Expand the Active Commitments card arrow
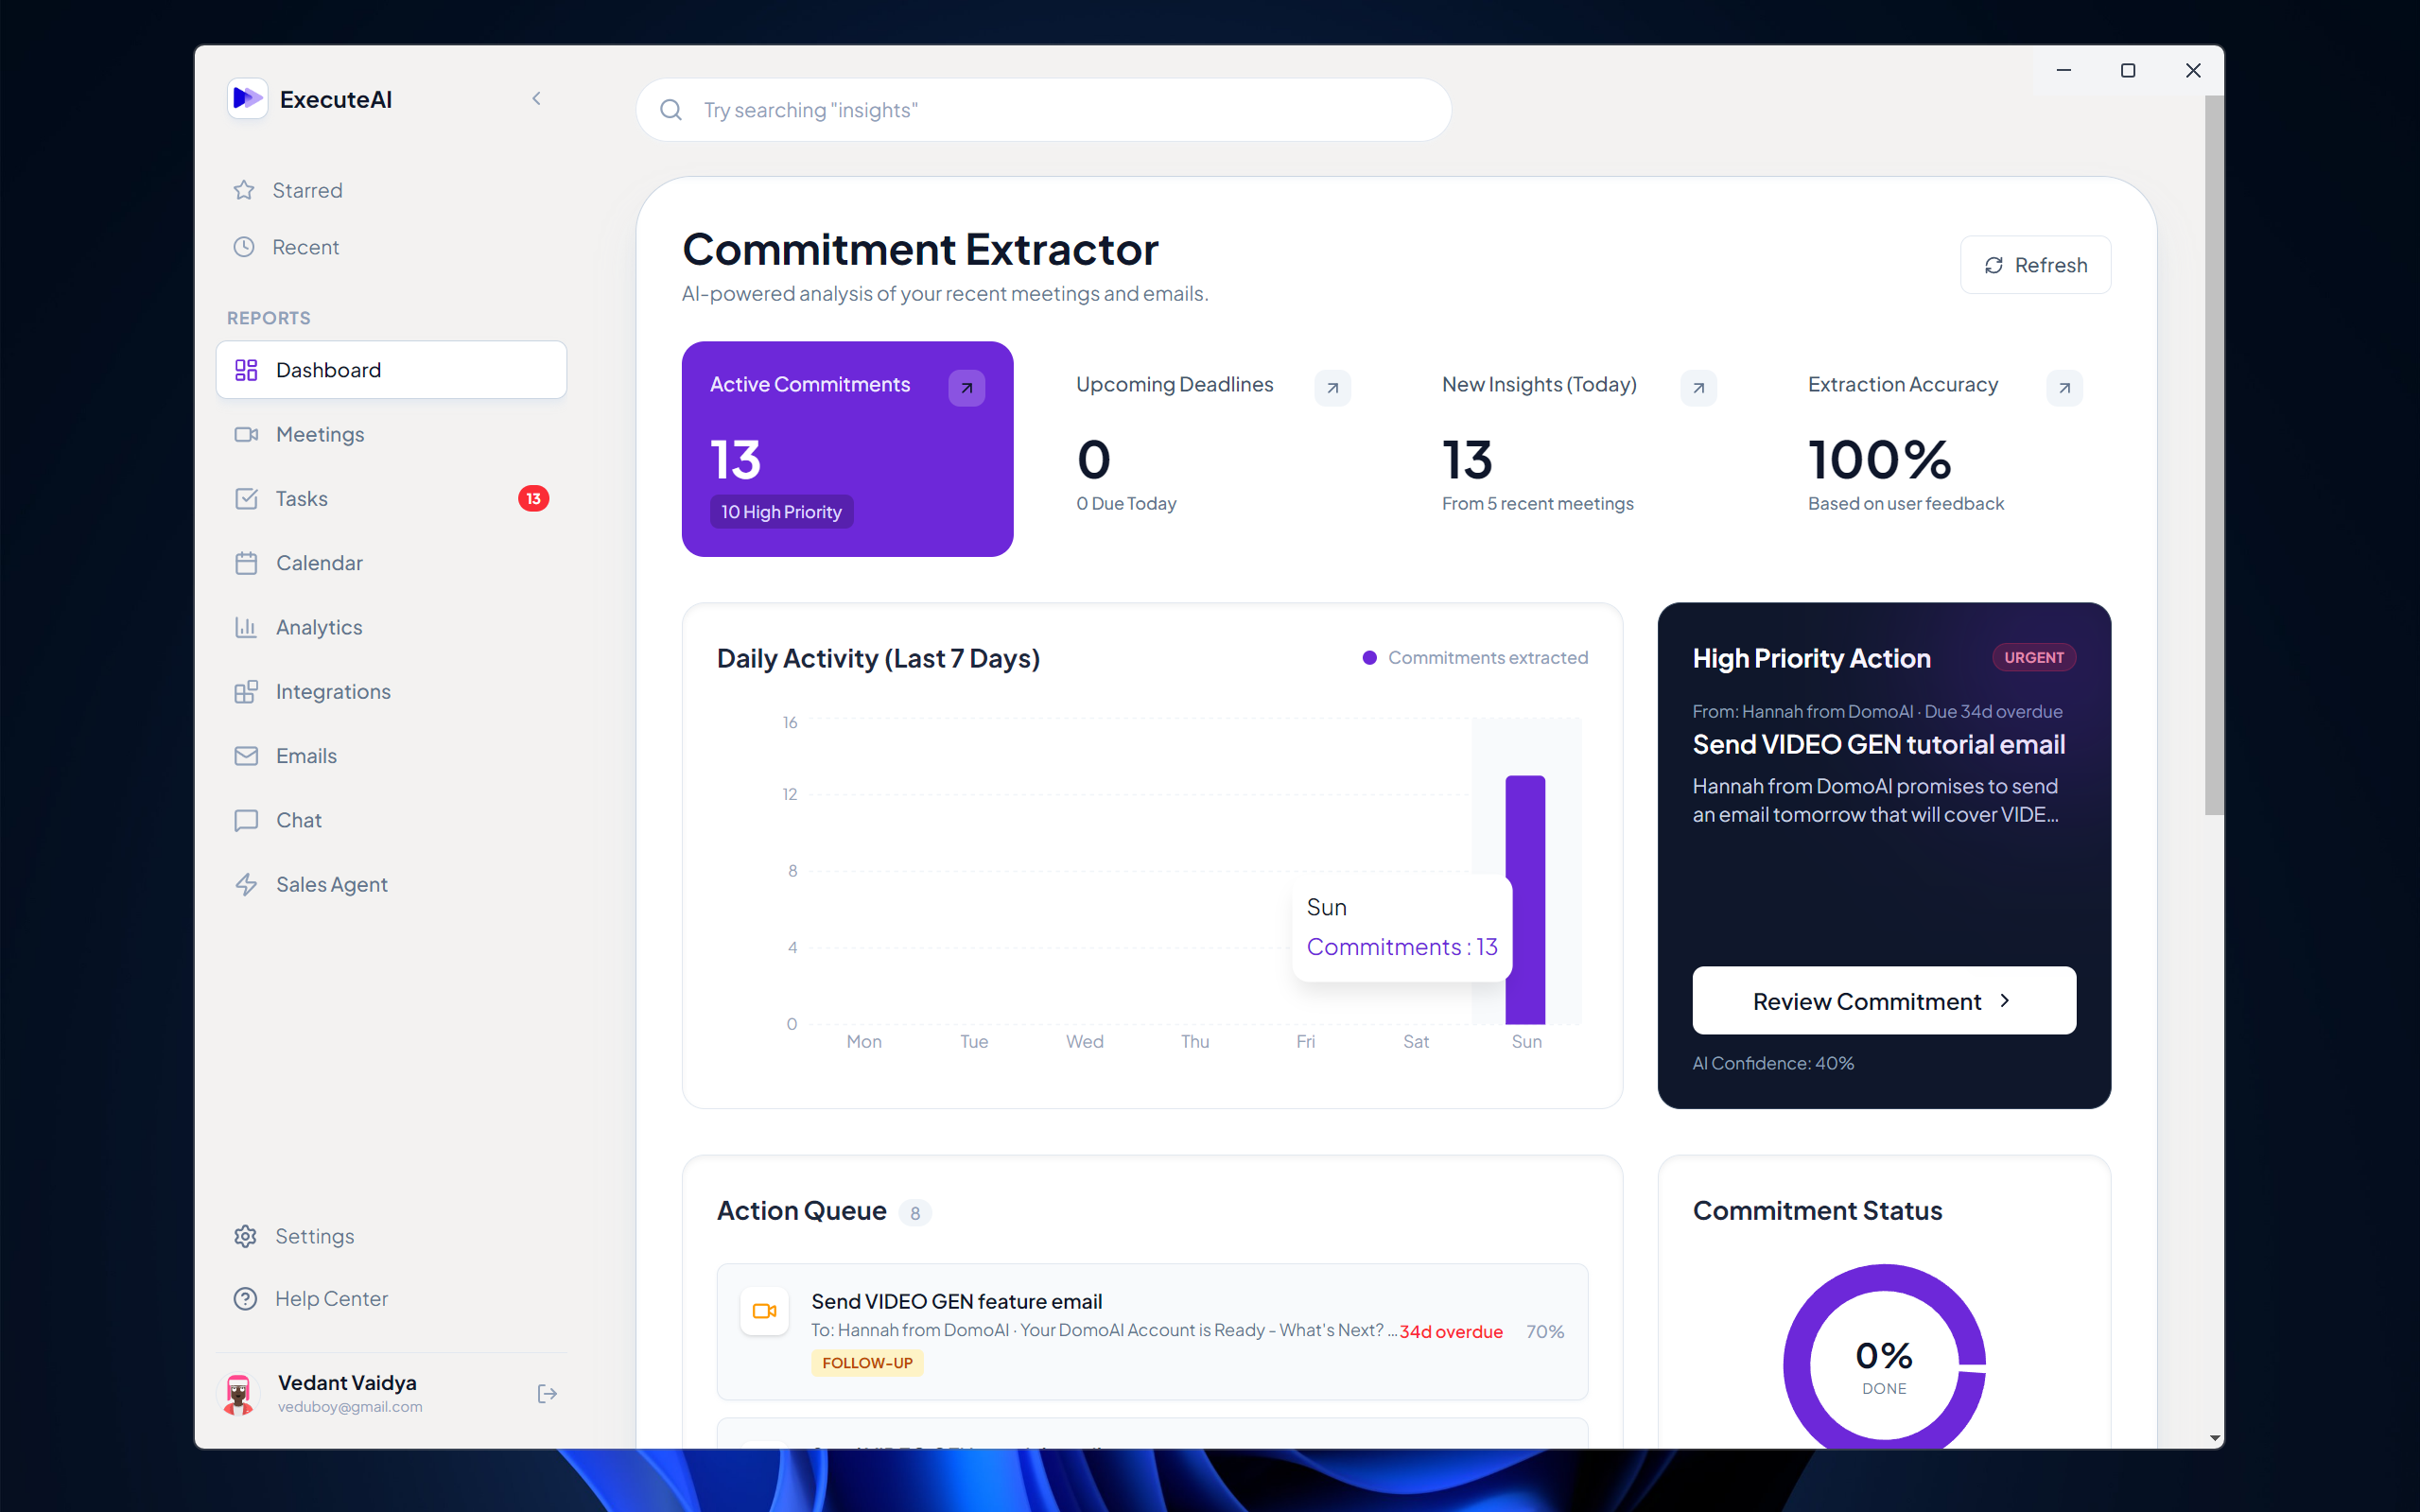 [x=966, y=388]
